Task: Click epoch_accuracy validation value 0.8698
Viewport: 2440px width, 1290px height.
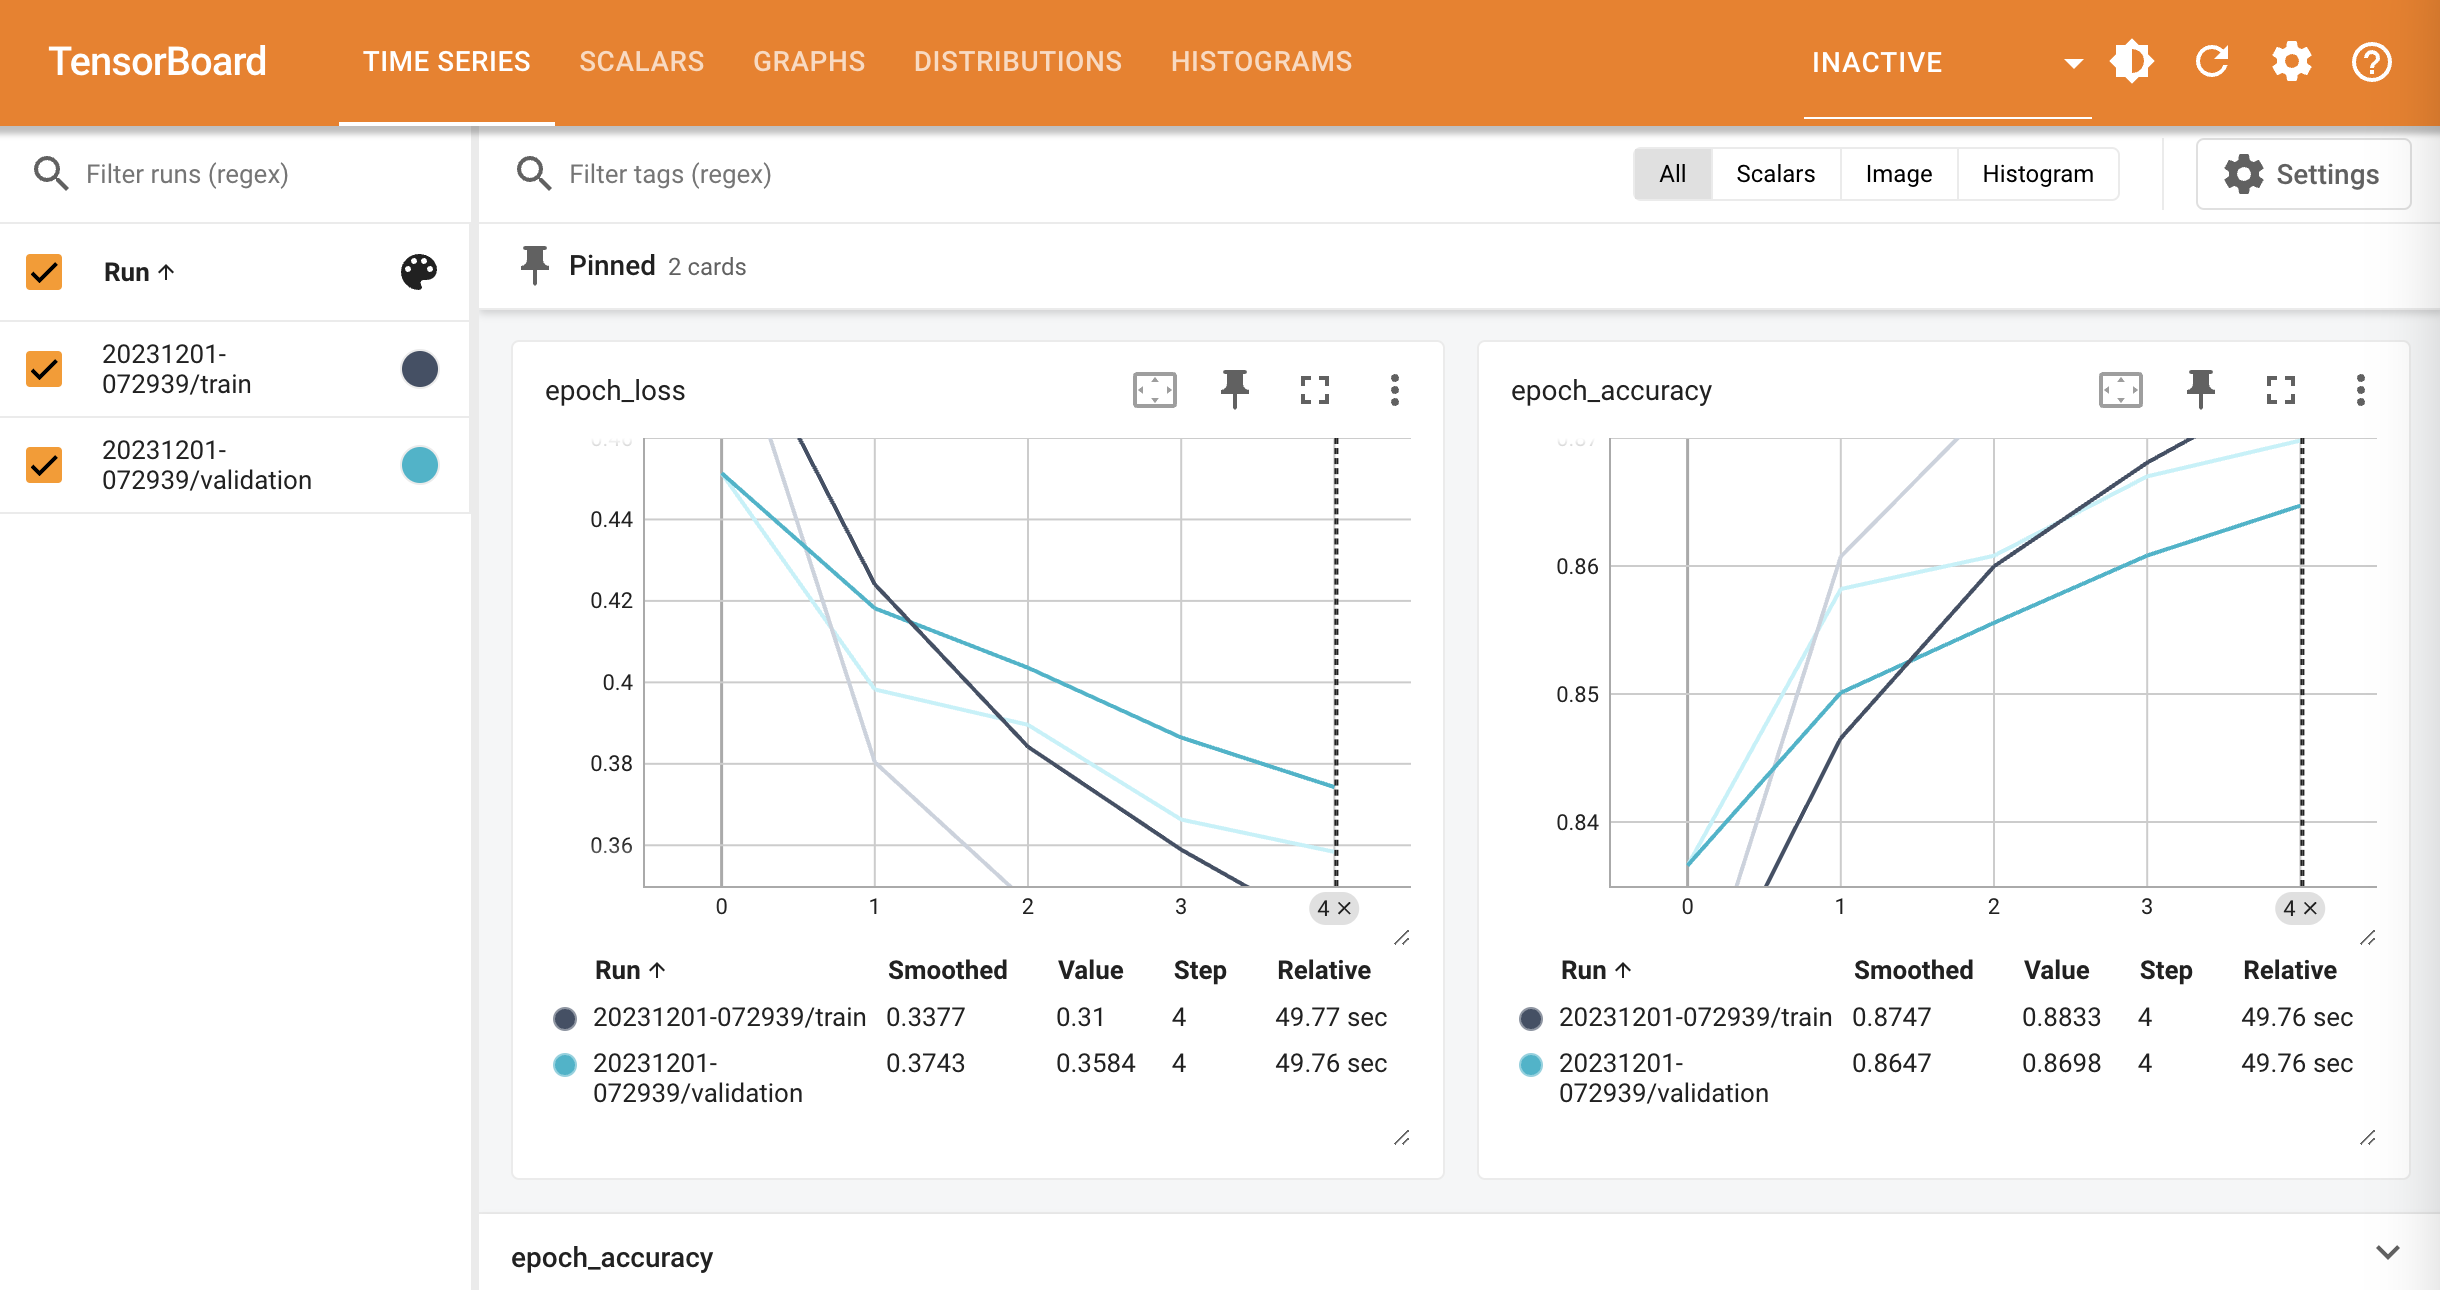Action: point(2062,1063)
